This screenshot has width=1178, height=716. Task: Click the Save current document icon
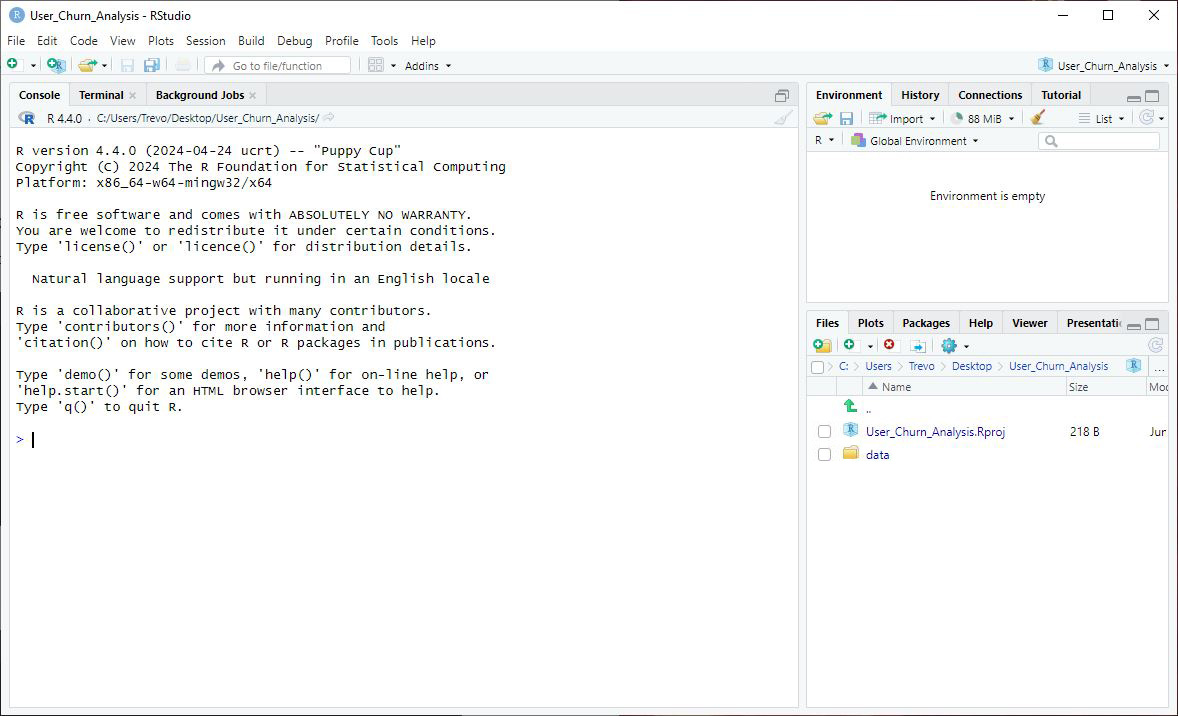coord(127,65)
